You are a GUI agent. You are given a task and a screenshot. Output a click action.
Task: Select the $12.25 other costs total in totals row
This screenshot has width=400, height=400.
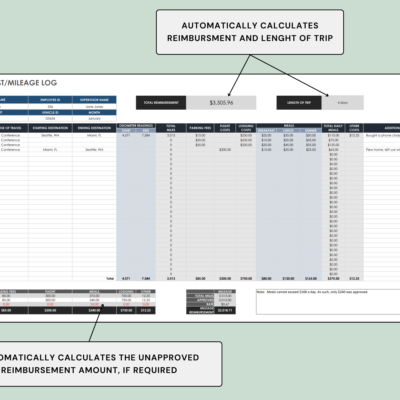[x=354, y=278]
